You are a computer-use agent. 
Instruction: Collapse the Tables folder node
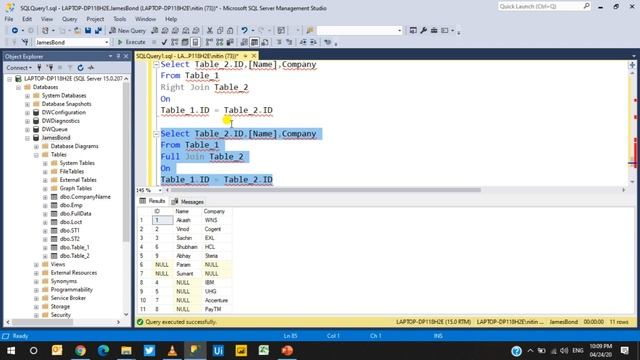tap(36, 155)
